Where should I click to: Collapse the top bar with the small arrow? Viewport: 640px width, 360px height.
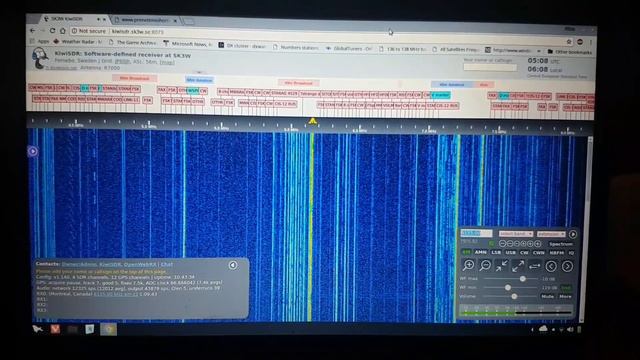(x=199, y=72)
